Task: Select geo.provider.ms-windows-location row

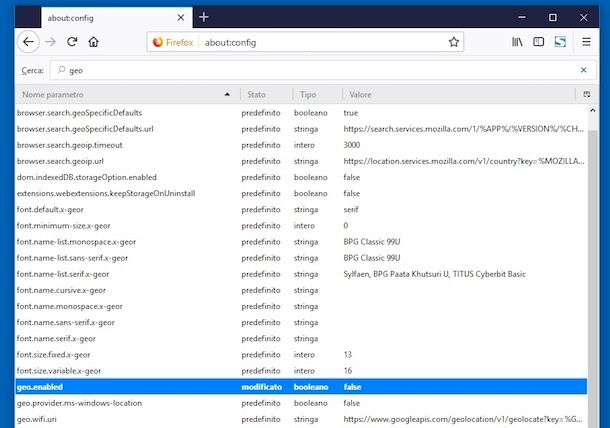Action: (x=301, y=403)
